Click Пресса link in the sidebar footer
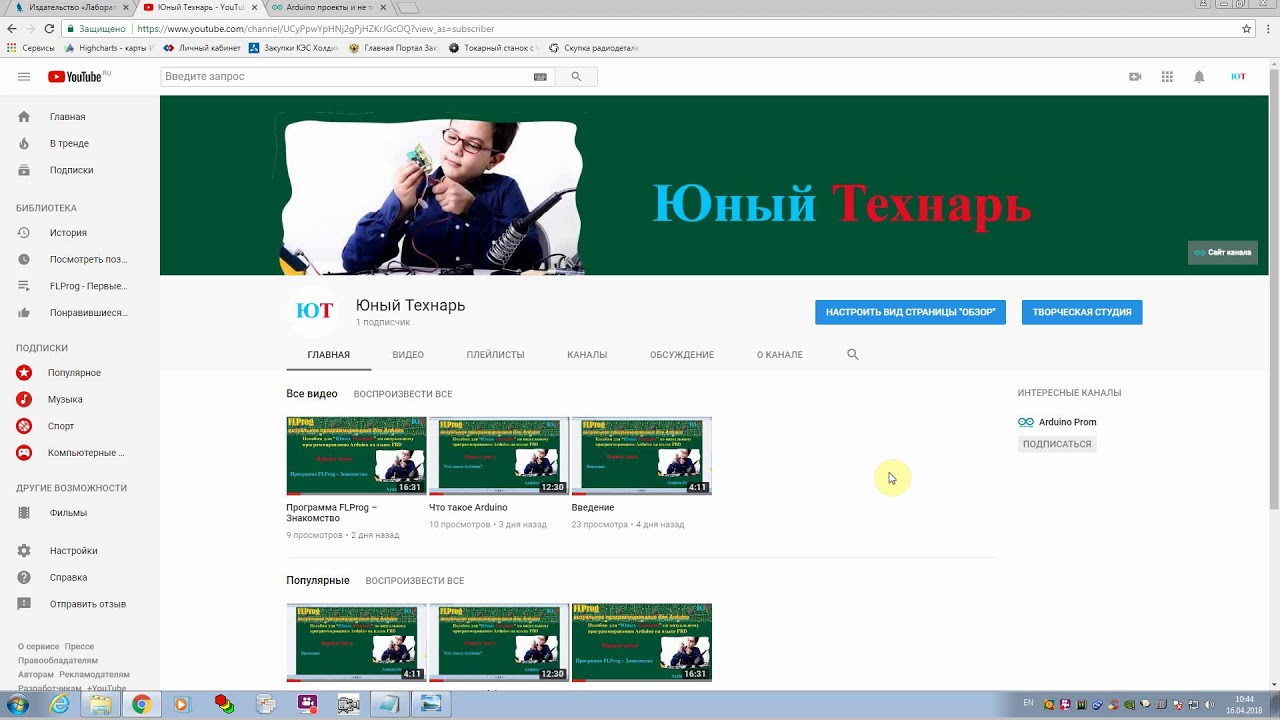Viewport: 1280px width, 720px height. coord(79,647)
